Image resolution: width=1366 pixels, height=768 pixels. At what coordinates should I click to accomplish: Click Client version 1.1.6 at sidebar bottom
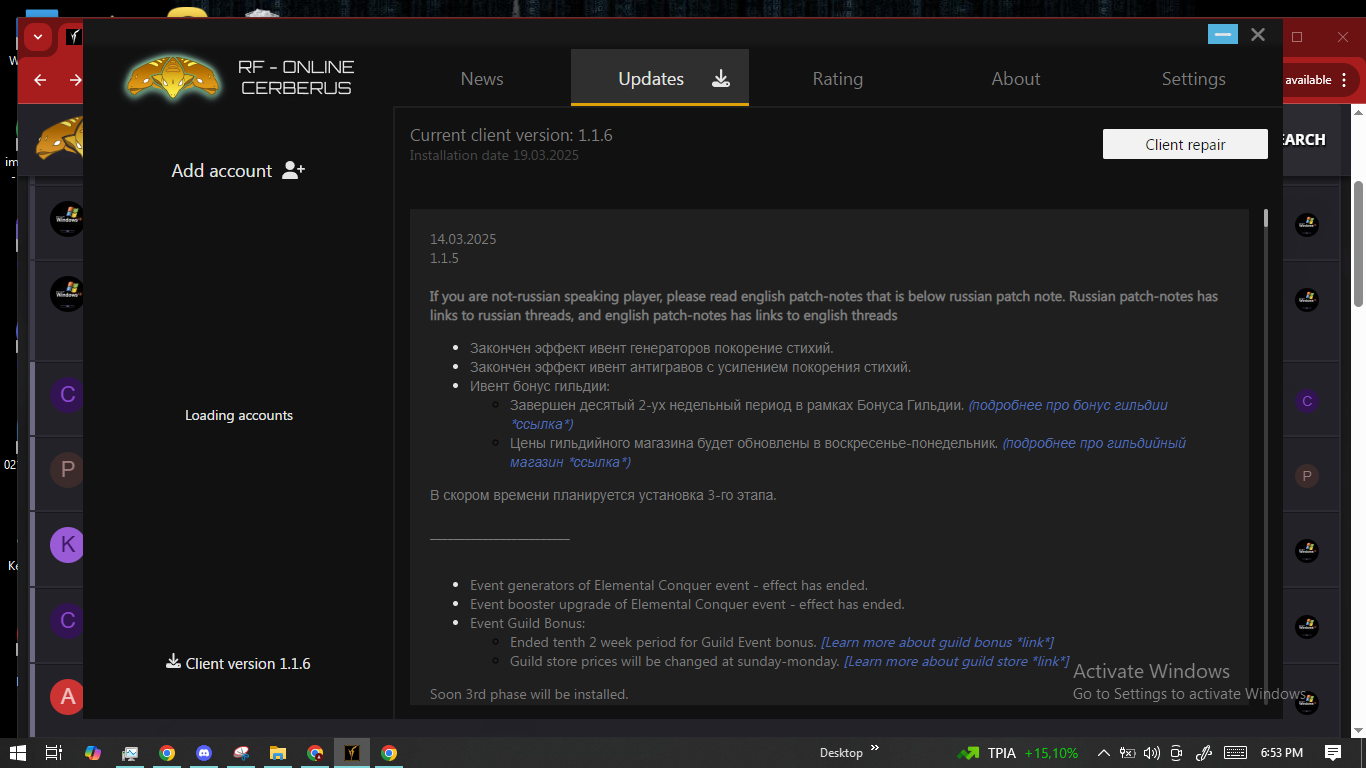[x=248, y=663]
